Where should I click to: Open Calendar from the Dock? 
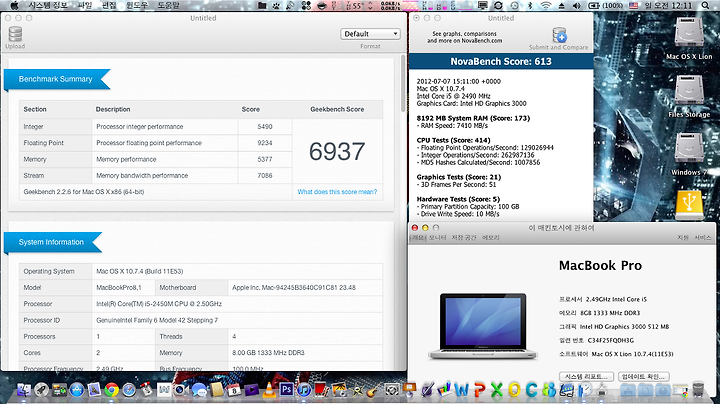point(234,390)
